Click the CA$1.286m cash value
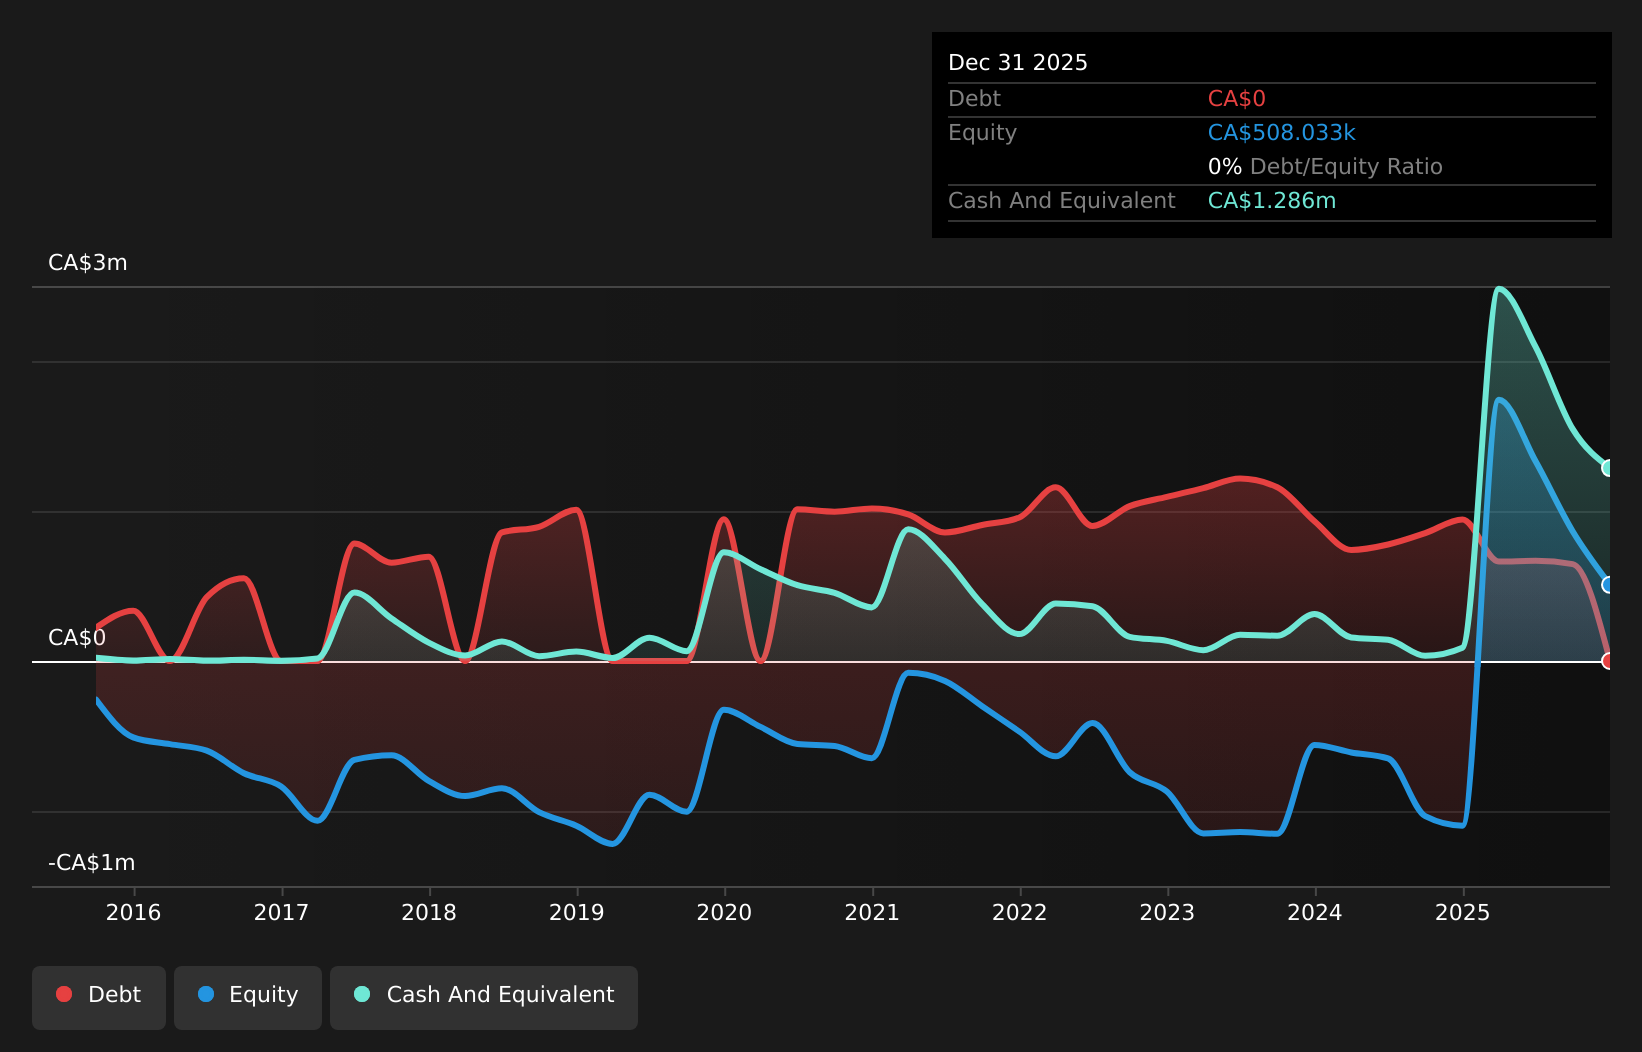 coord(1272,201)
